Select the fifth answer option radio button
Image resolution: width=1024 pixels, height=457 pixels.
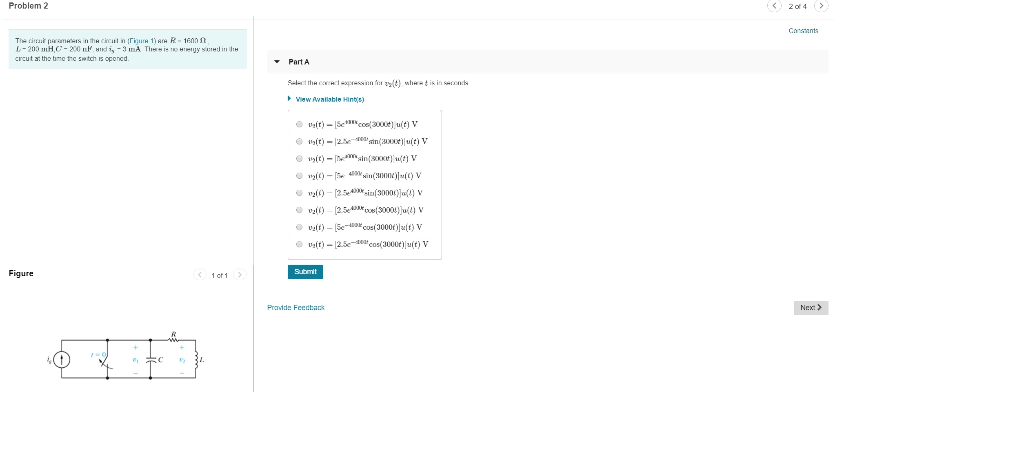(299, 193)
